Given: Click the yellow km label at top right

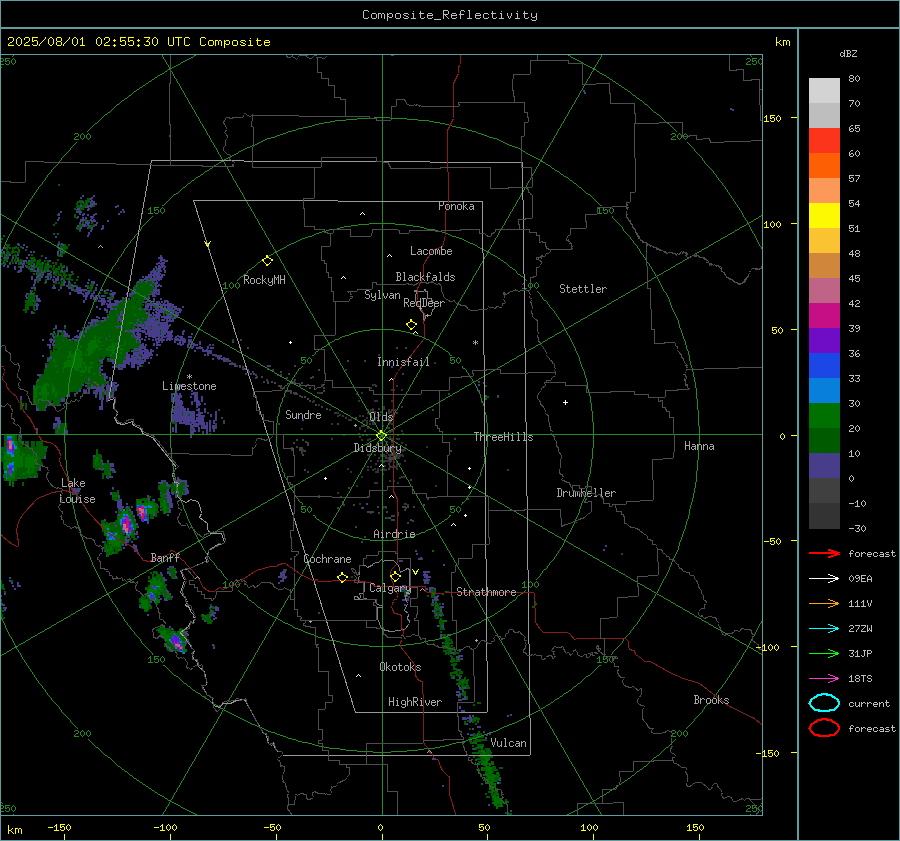Looking at the screenshot, I should 782,42.
